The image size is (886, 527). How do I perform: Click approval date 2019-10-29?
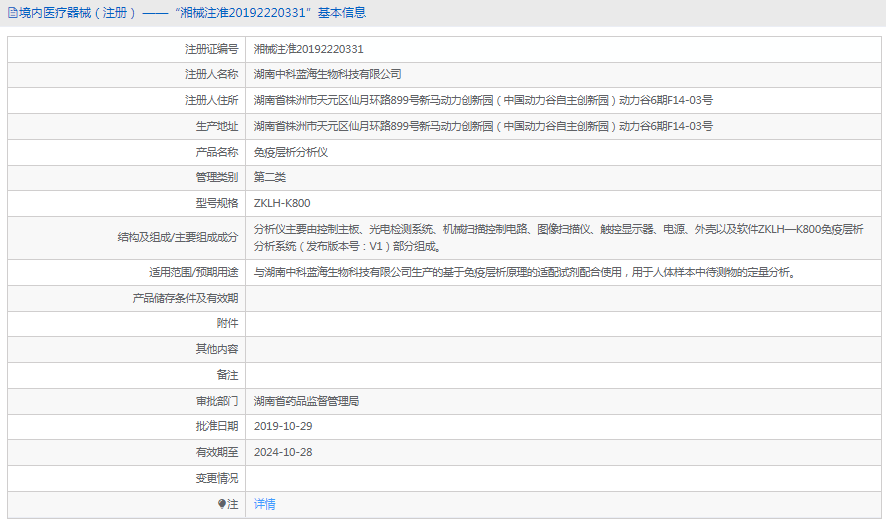coord(283,426)
